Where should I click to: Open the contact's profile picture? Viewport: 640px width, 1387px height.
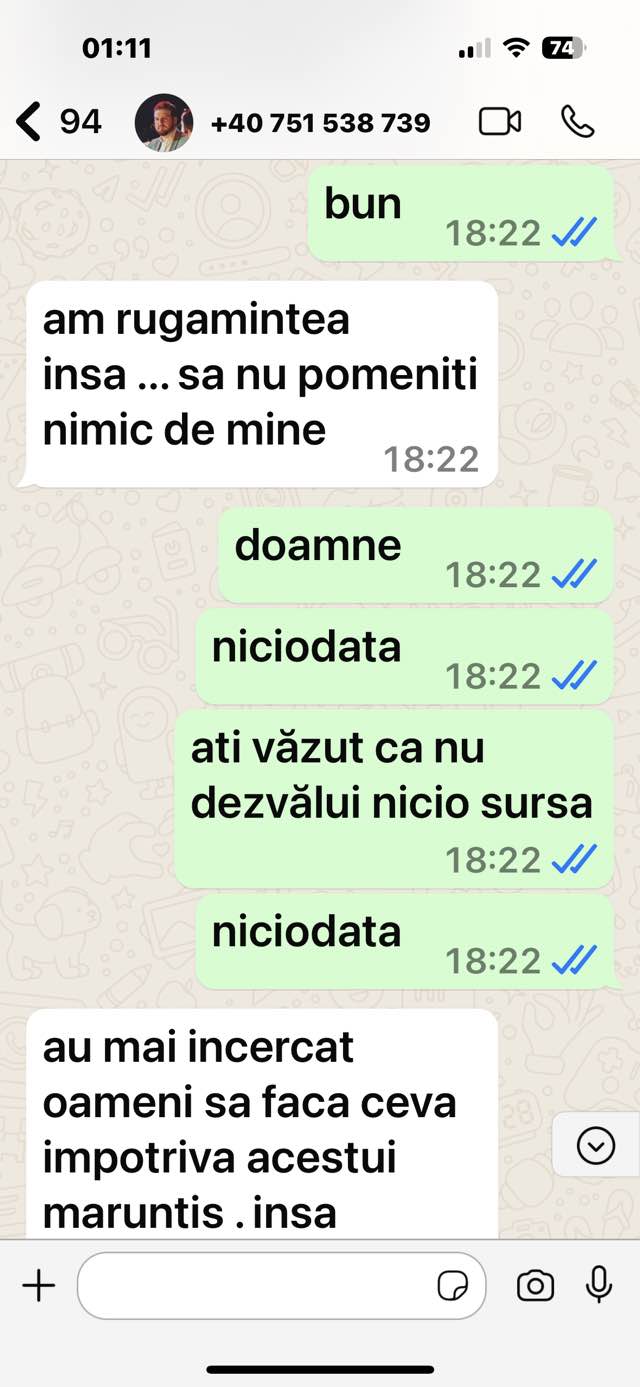coord(164,122)
